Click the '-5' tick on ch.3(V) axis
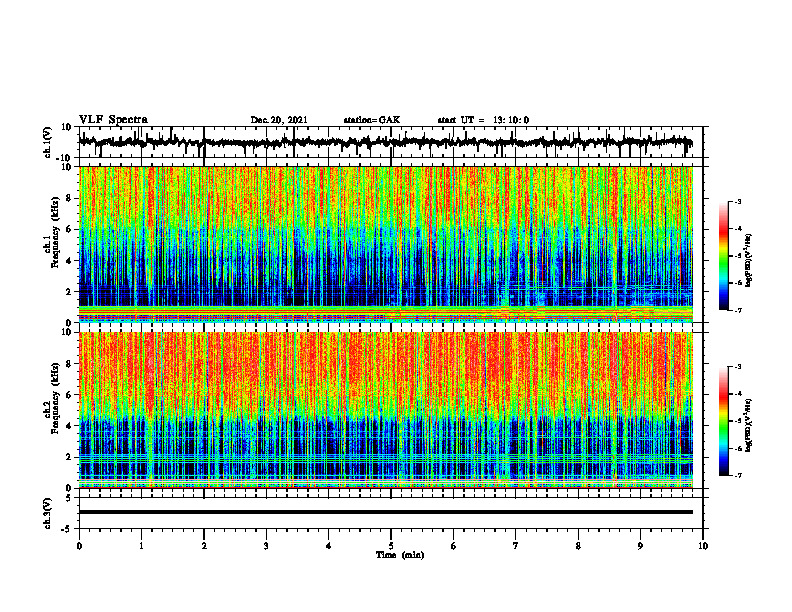Image resolution: width=792 pixels, height=612 pixels. pyautogui.click(x=68, y=529)
